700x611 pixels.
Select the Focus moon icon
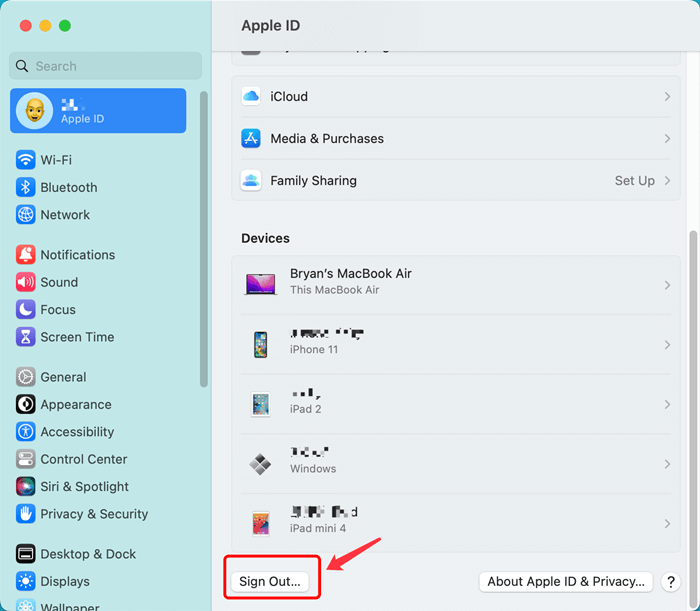pos(25,309)
